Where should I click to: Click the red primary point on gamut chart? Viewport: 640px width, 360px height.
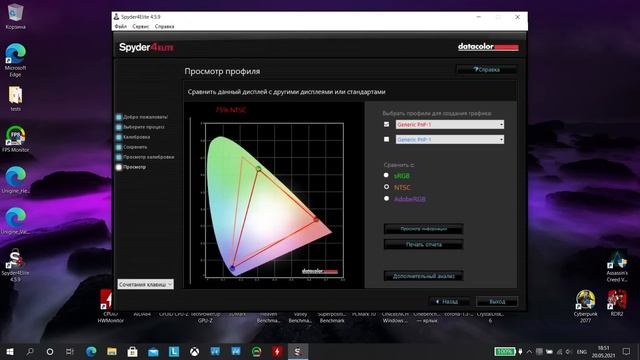click(x=316, y=220)
